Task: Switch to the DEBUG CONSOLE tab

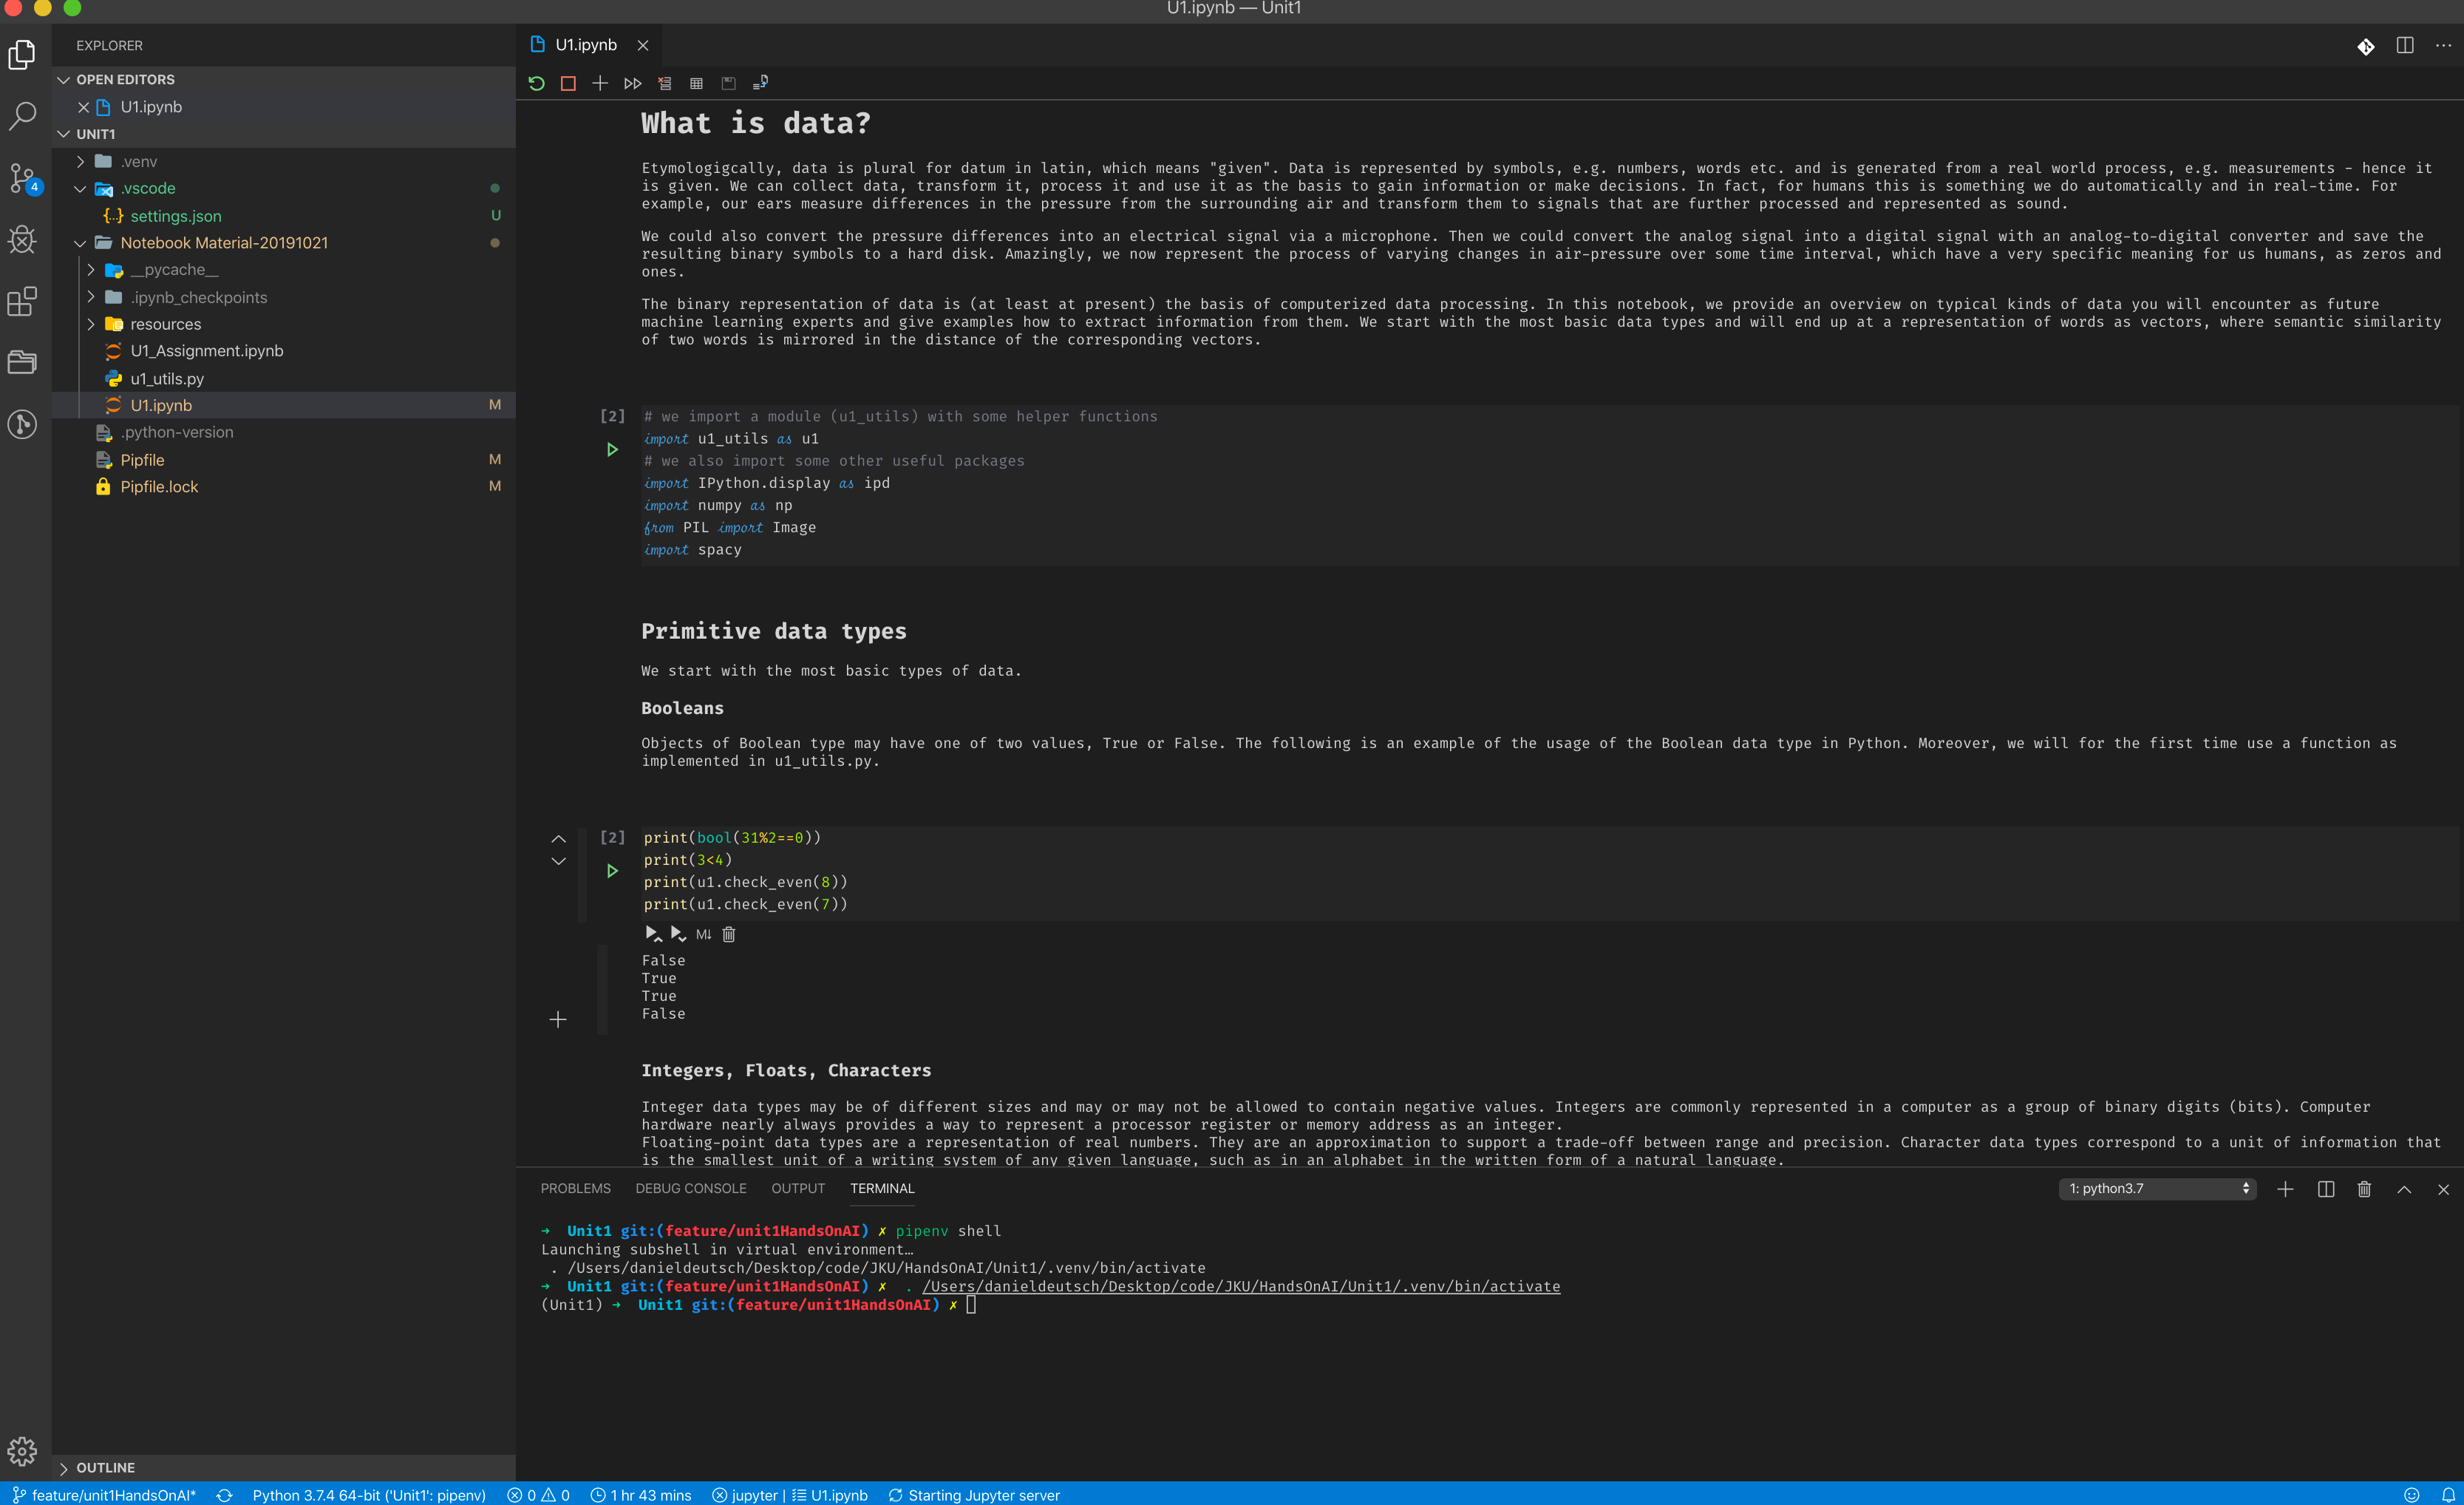Action: [691, 1189]
